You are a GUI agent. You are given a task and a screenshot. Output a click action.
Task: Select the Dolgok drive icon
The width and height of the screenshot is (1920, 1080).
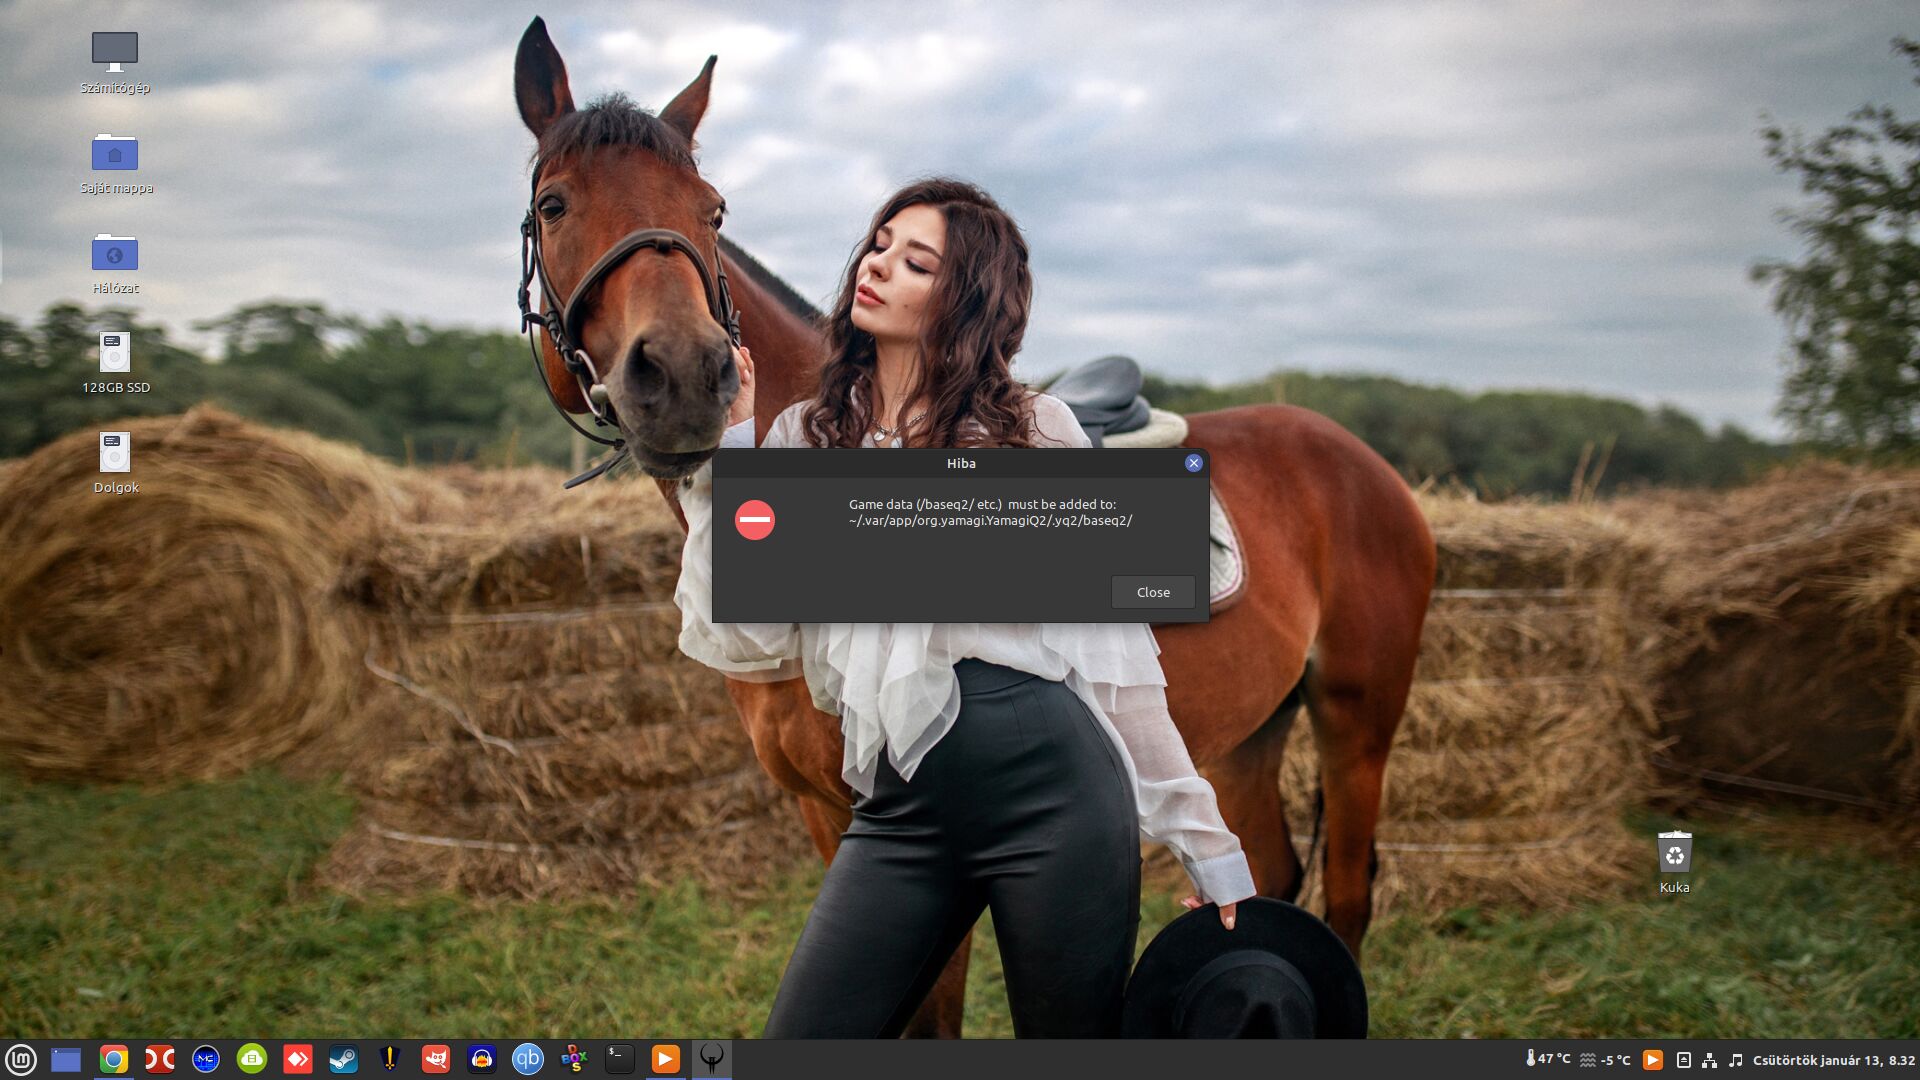pos(115,463)
